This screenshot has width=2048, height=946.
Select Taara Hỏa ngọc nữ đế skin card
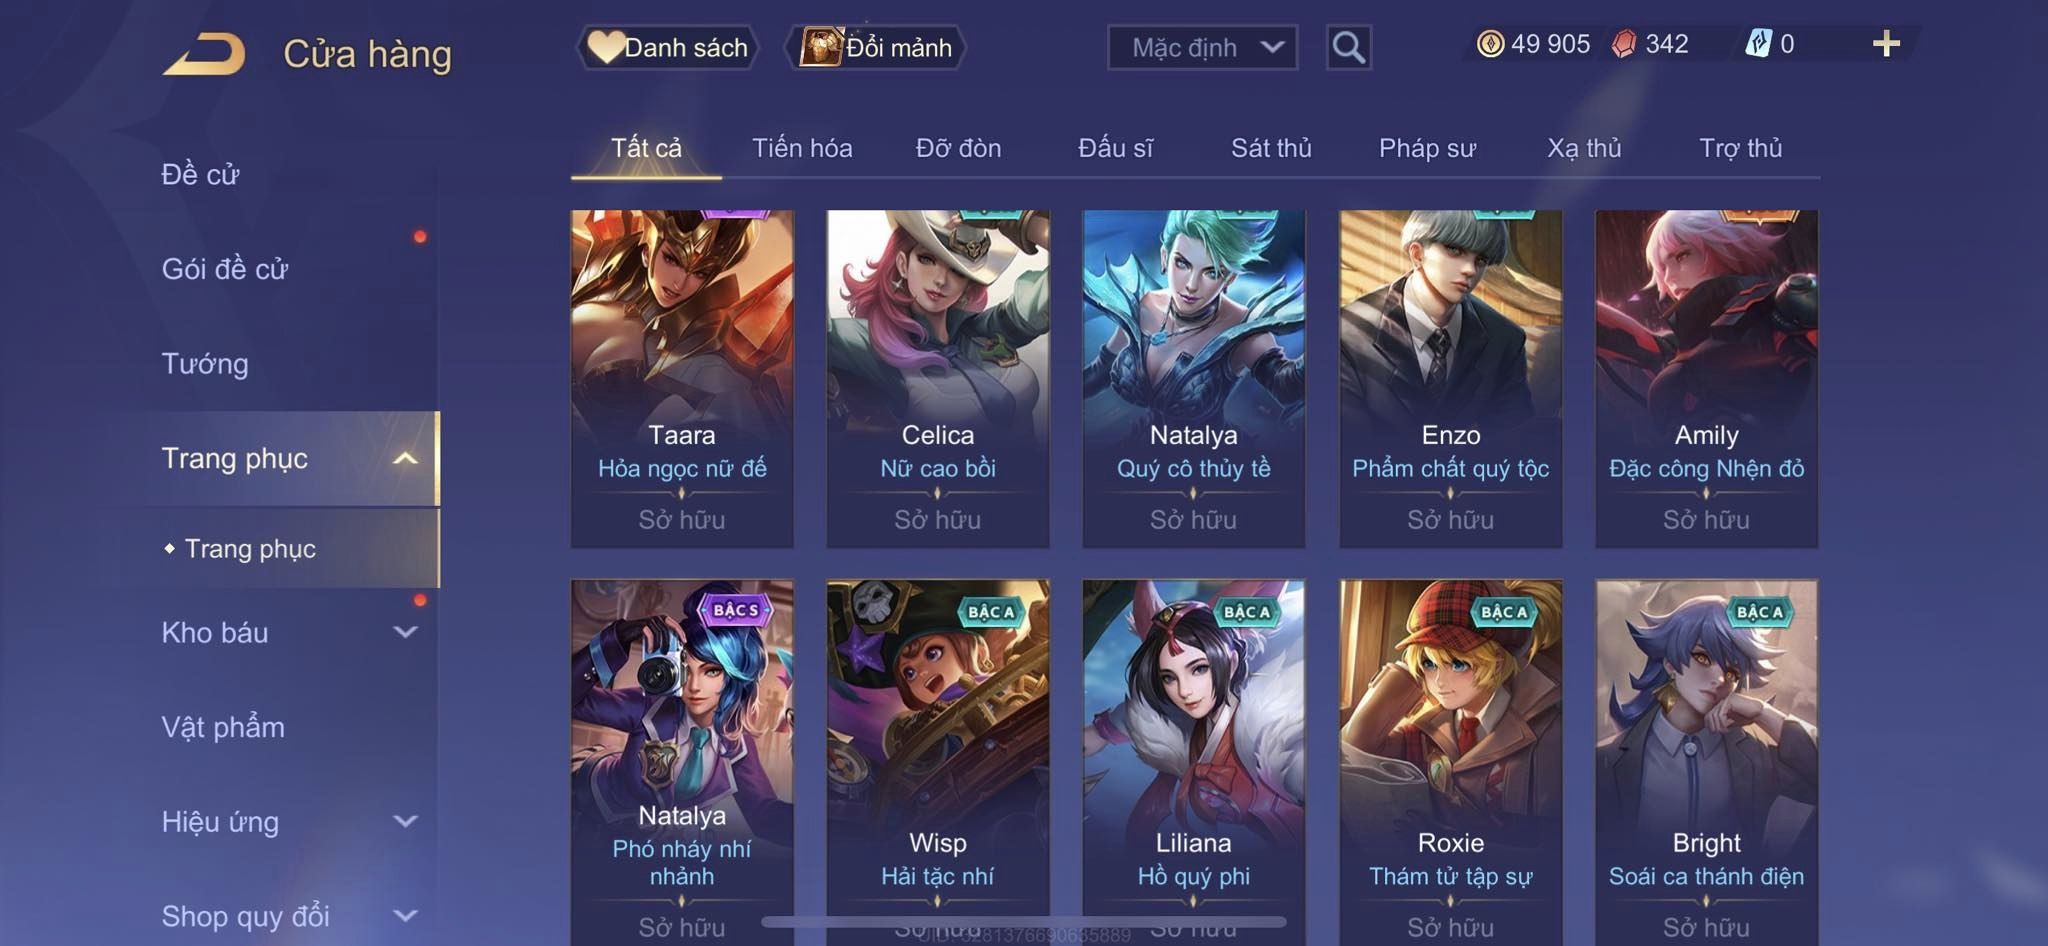click(682, 378)
